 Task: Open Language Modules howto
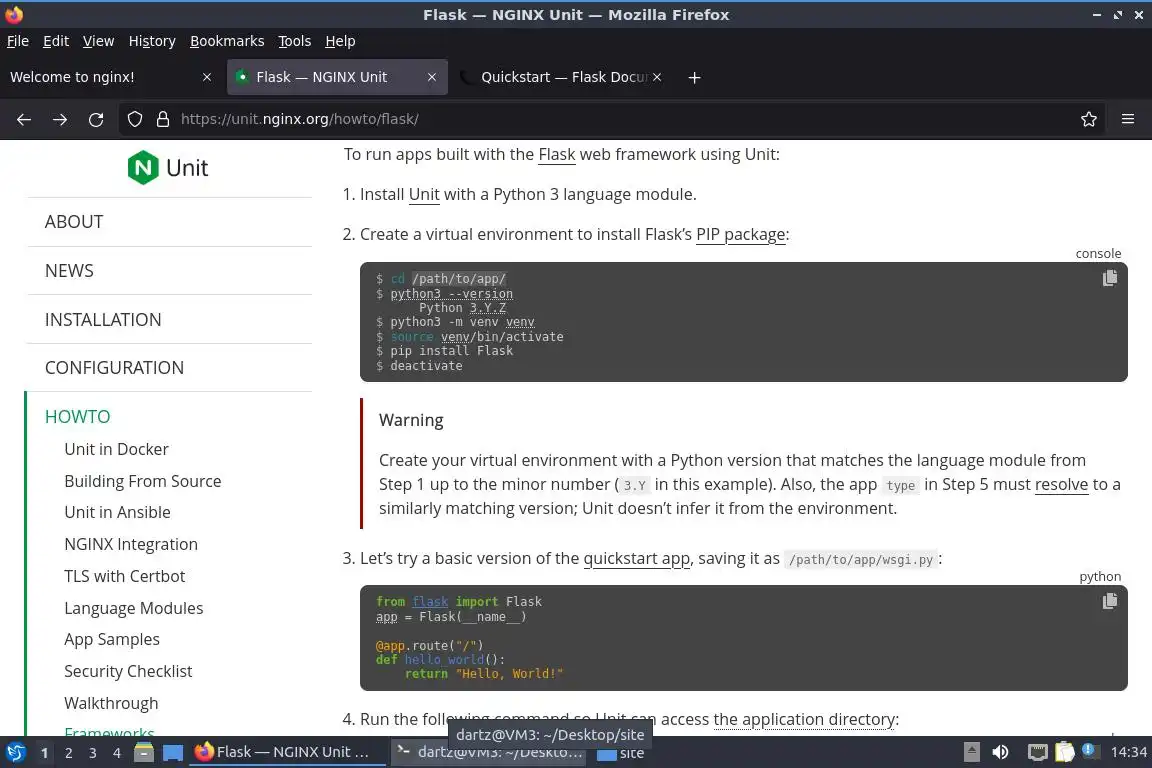pos(134,609)
